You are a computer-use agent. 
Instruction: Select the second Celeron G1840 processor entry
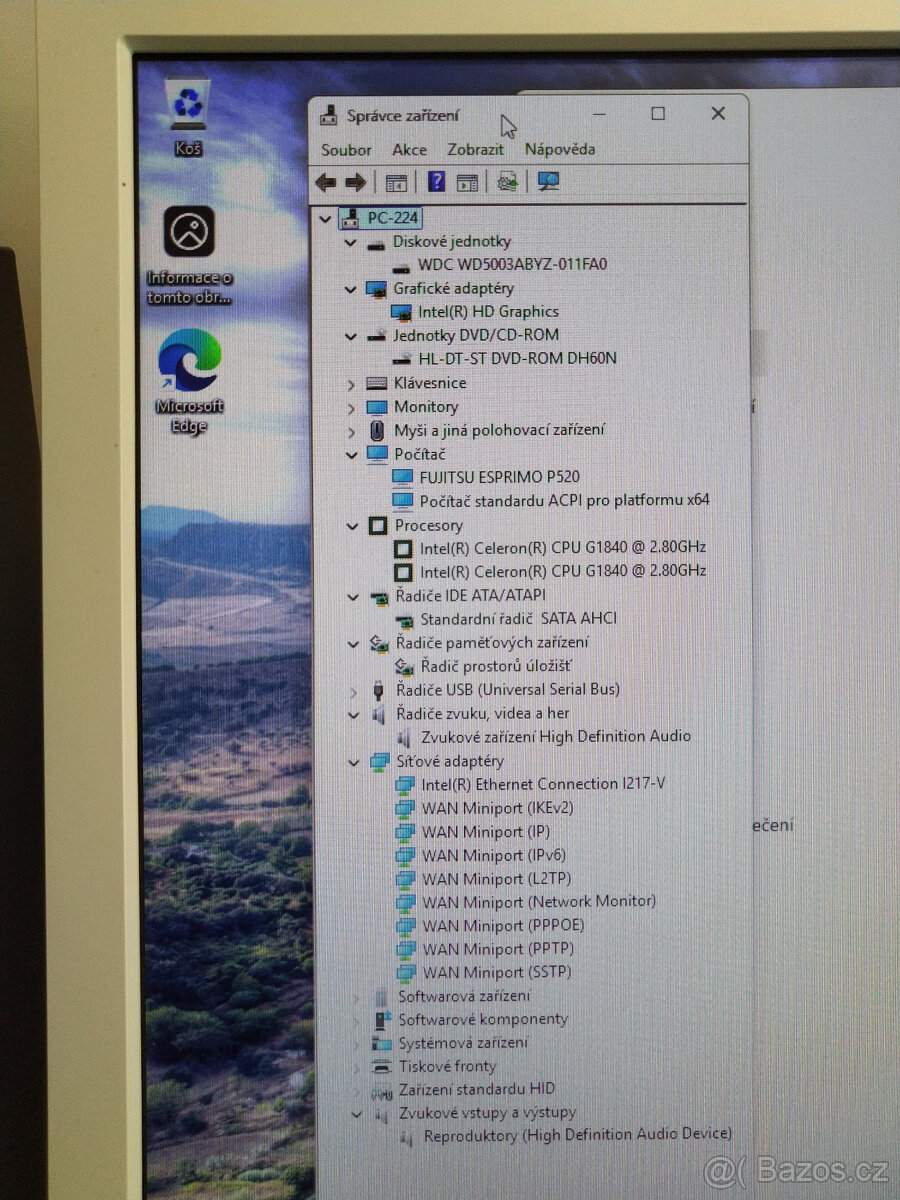point(563,571)
